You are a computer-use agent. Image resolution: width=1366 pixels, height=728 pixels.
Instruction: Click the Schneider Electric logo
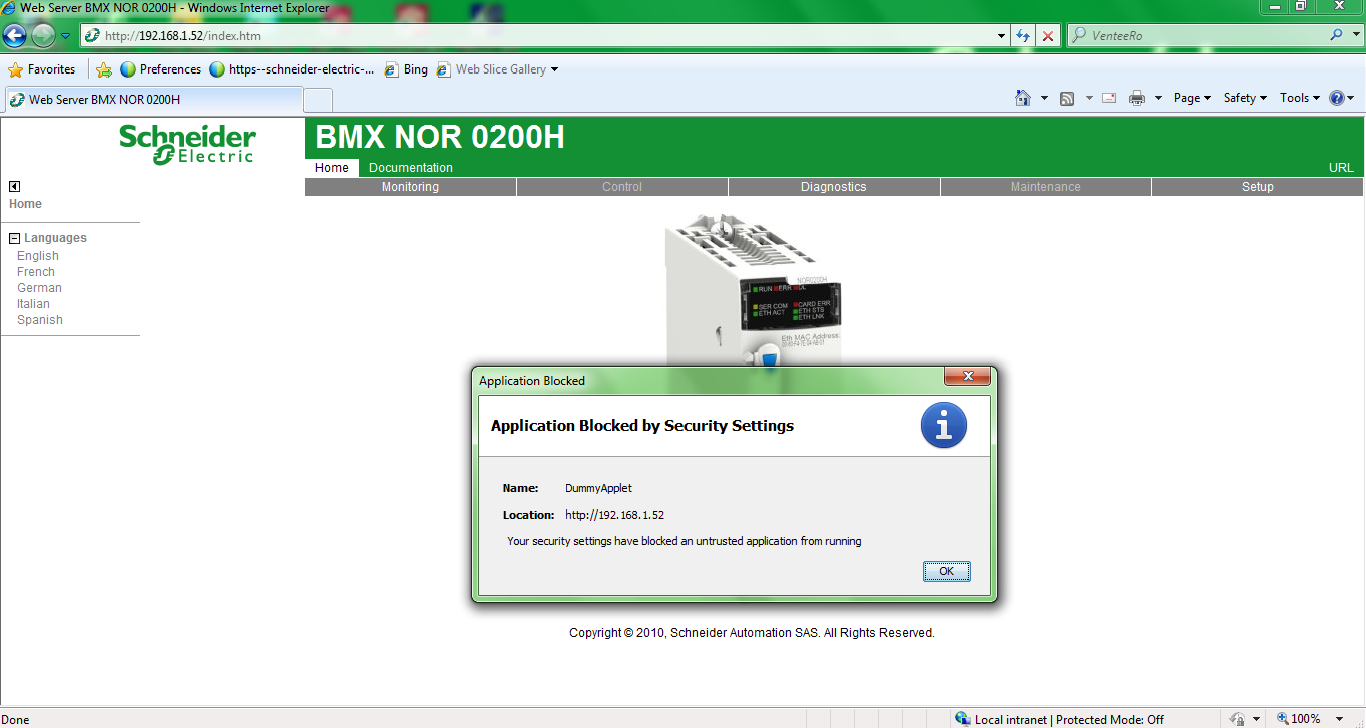pyautogui.click(x=187, y=144)
